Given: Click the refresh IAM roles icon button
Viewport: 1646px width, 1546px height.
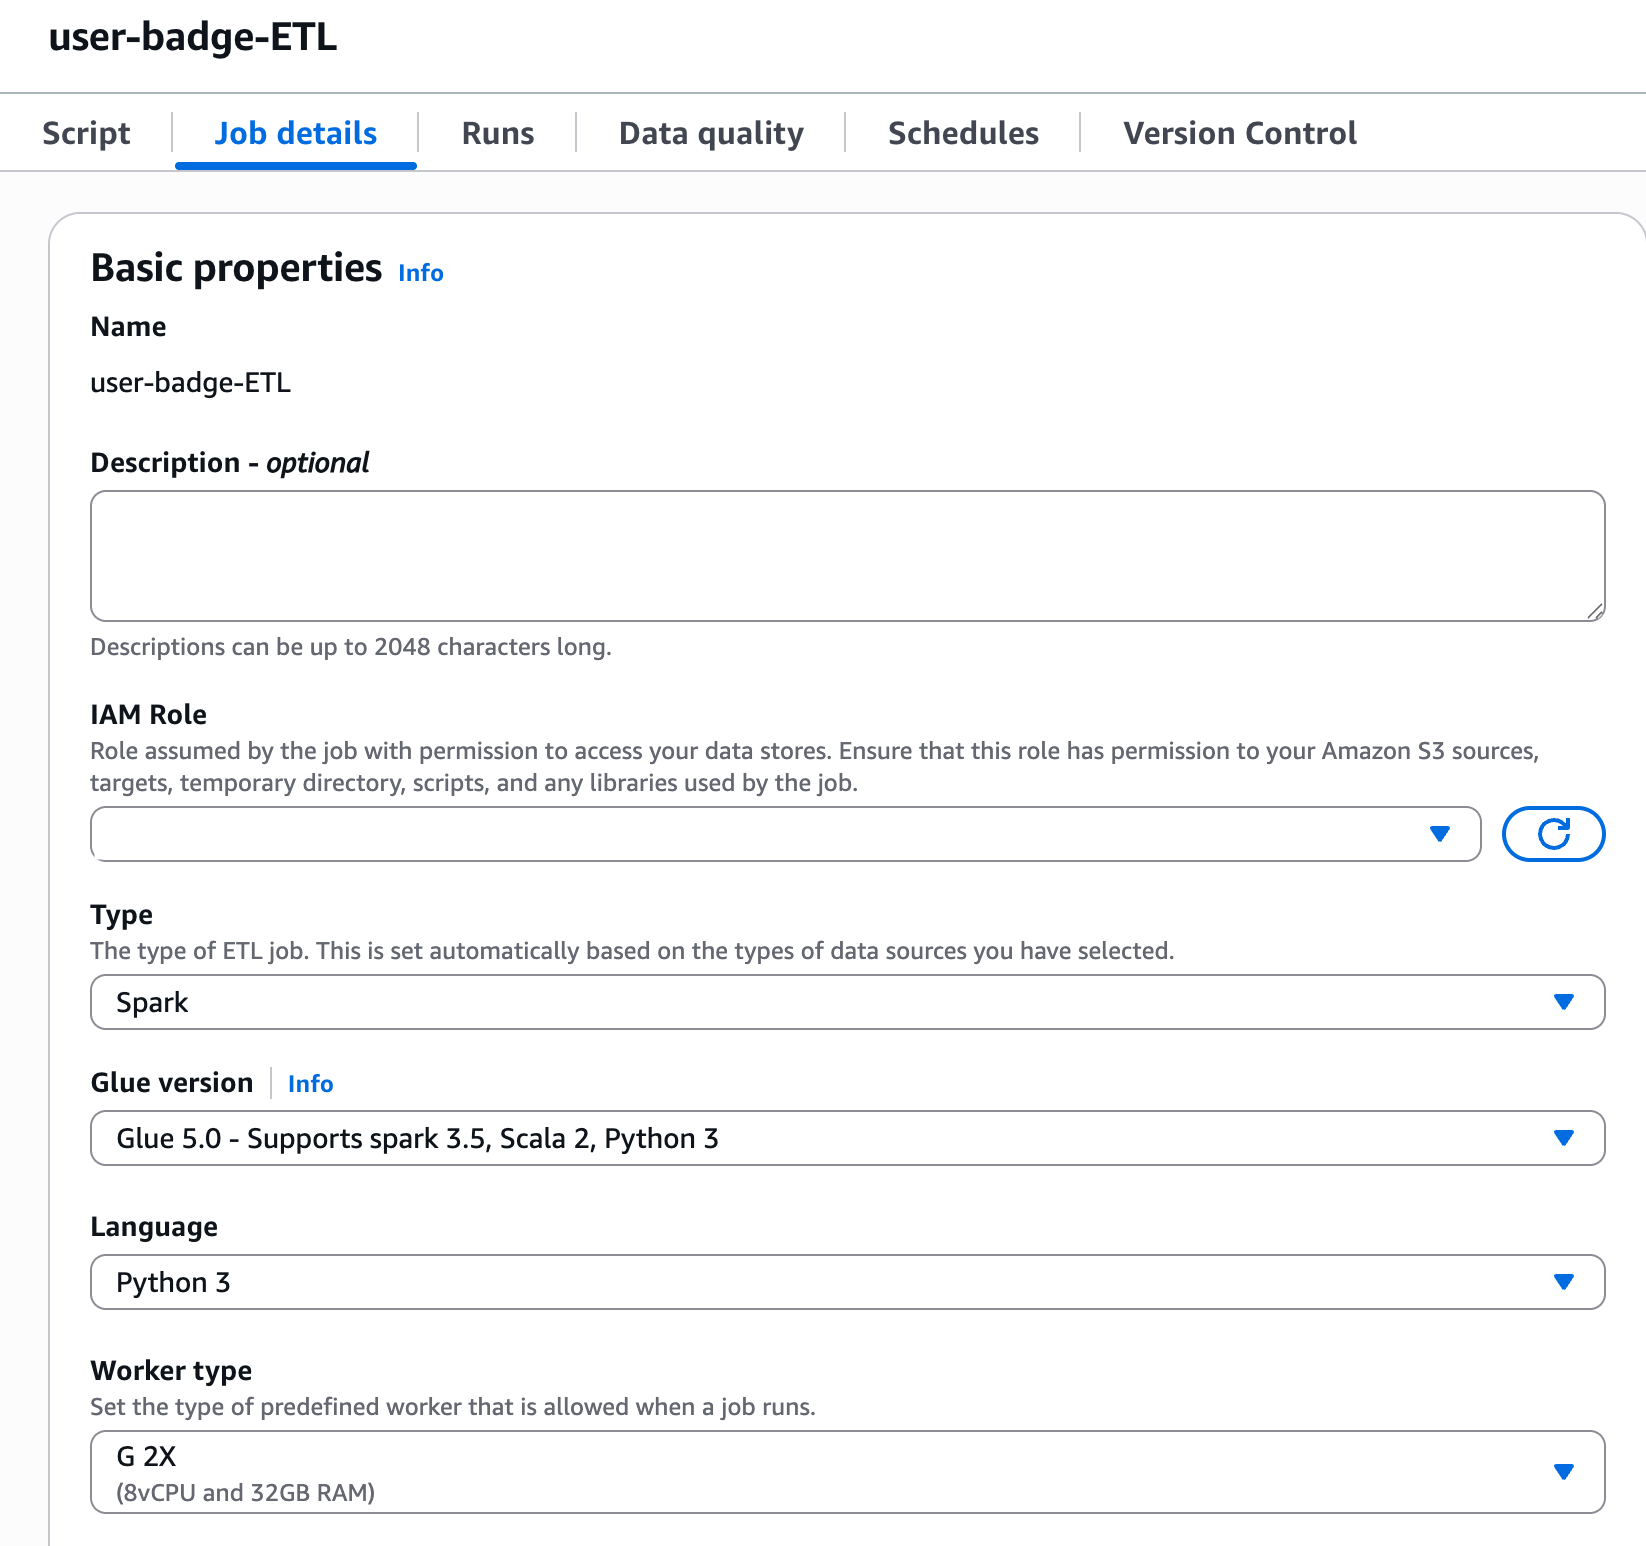Looking at the screenshot, I should [x=1553, y=834].
